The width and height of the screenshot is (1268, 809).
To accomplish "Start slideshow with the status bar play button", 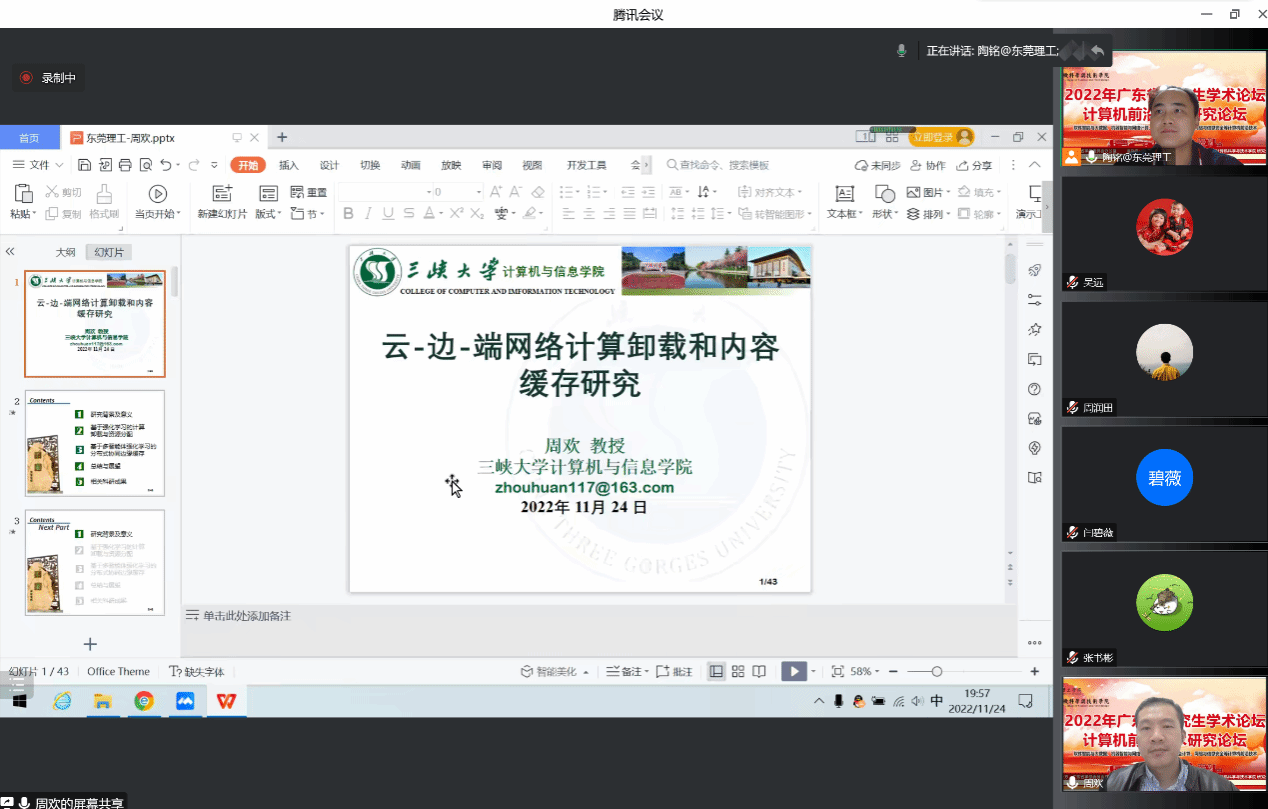I will pos(793,672).
